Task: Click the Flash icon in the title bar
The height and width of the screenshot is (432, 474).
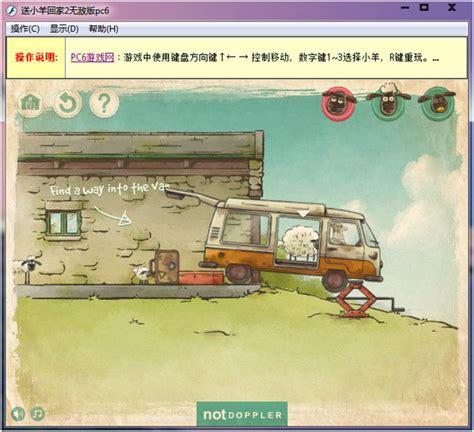Action: pyautogui.click(x=11, y=10)
